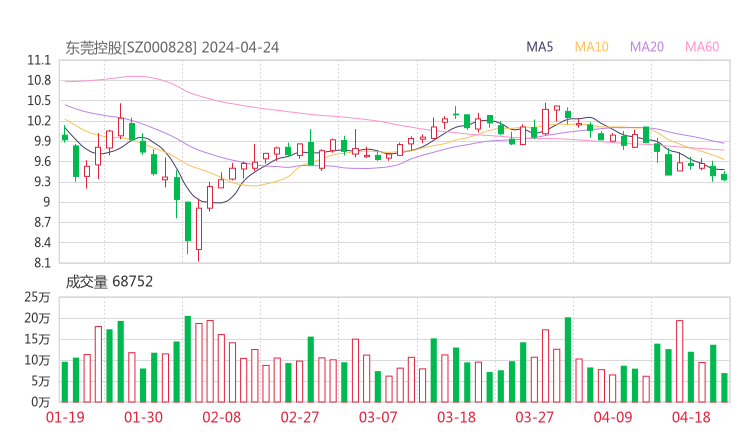Viewport: 740px width, 440px height.
Task: Click the 02-08 date label
Action: pos(222,417)
